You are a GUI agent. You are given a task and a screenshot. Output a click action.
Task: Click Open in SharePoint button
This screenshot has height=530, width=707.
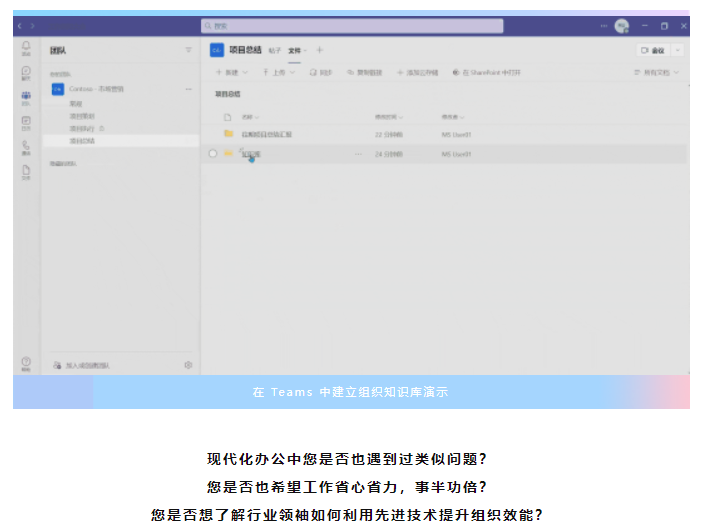pyautogui.click(x=487, y=72)
